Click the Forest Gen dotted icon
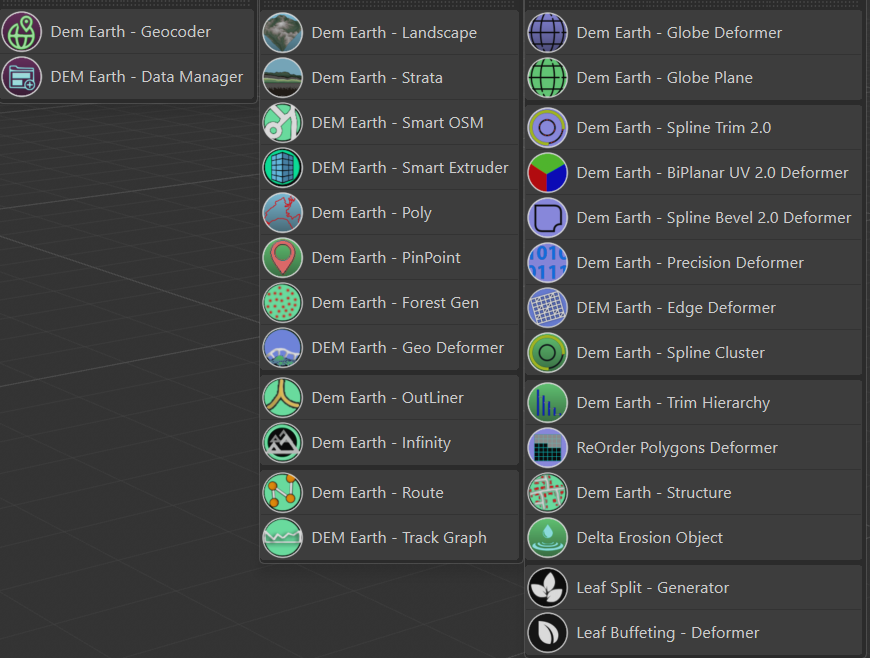This screenshot has width=870, height=658. coord(282,303)
